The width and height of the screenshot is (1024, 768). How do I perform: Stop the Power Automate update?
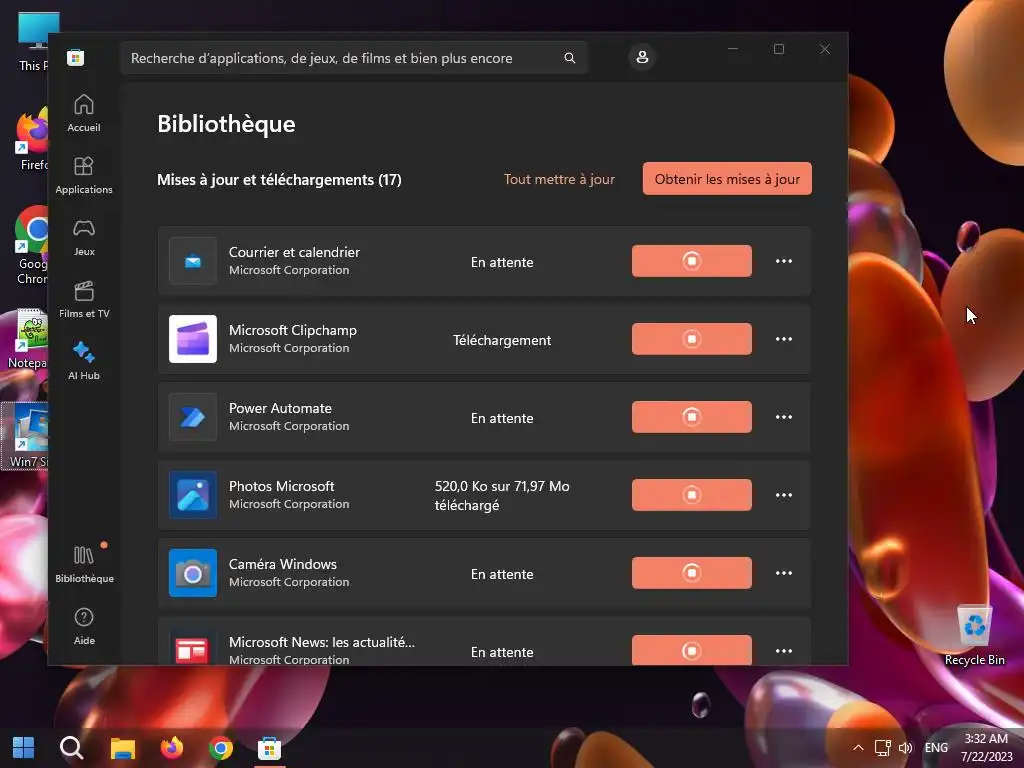[x=692, y=417]
